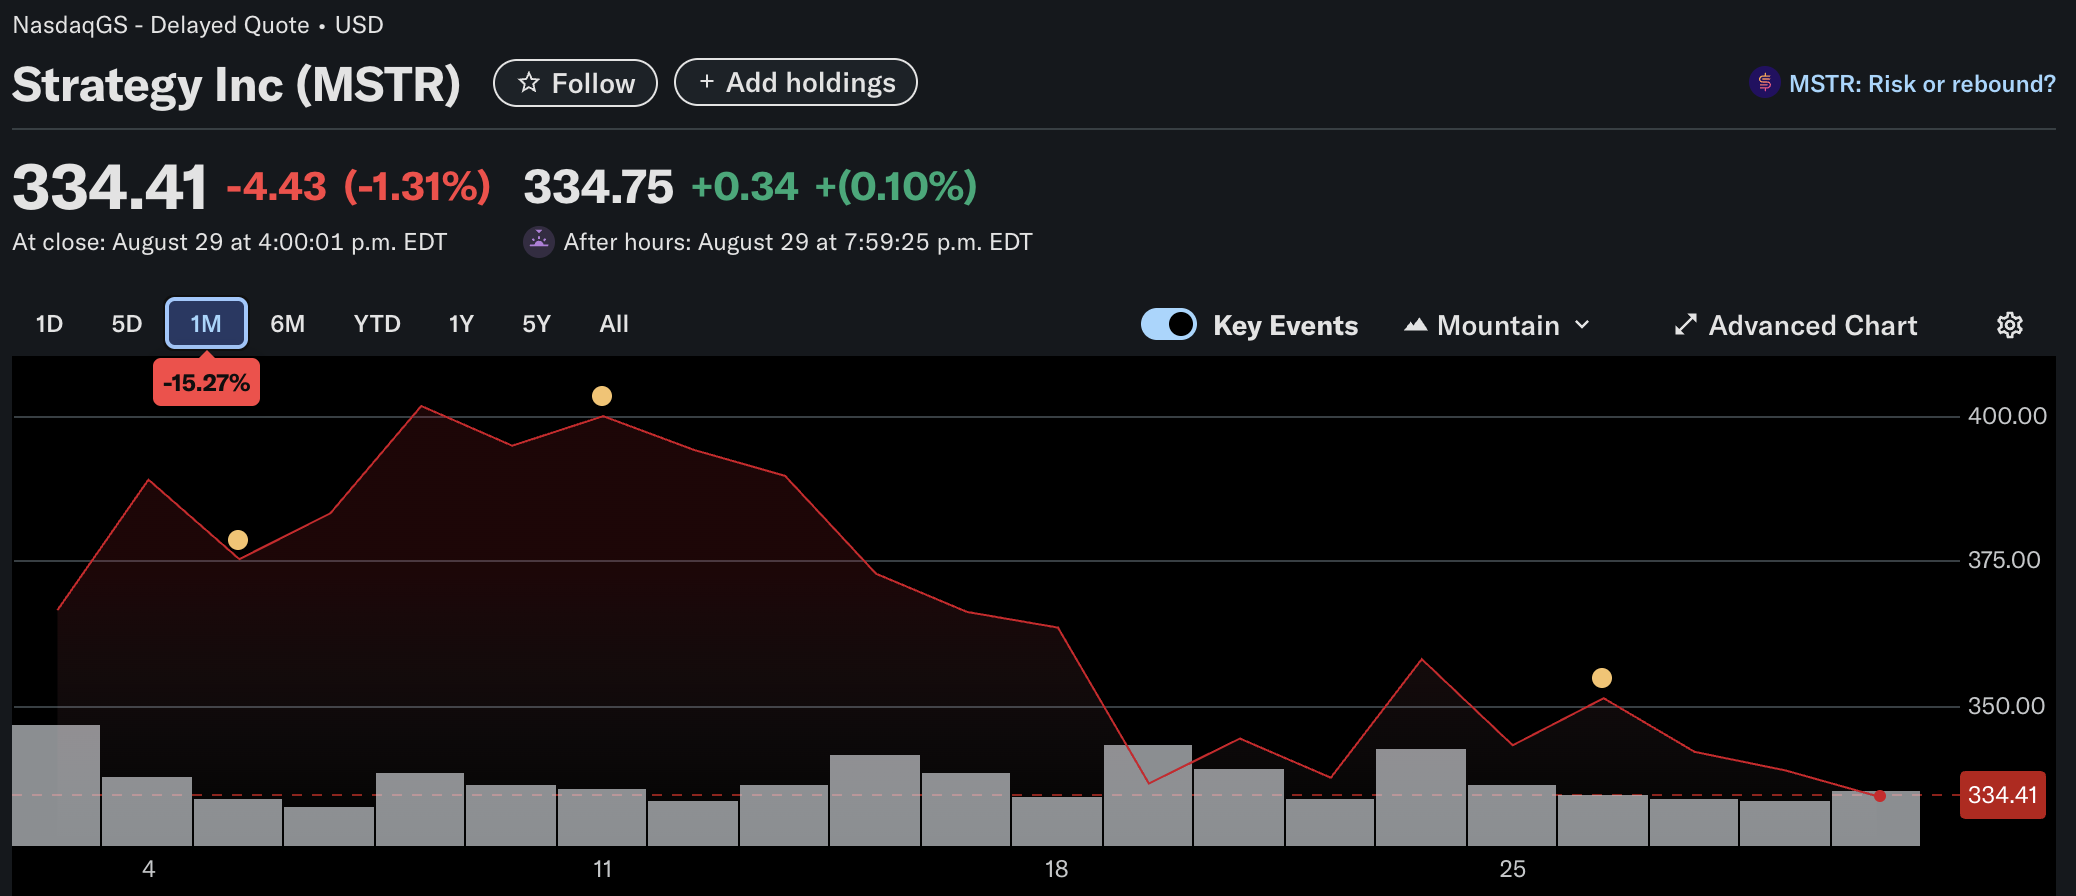Viewport: 2076px width, 896px height.
Task: Click the Advanced Chart link
Action: [1812, 325]
